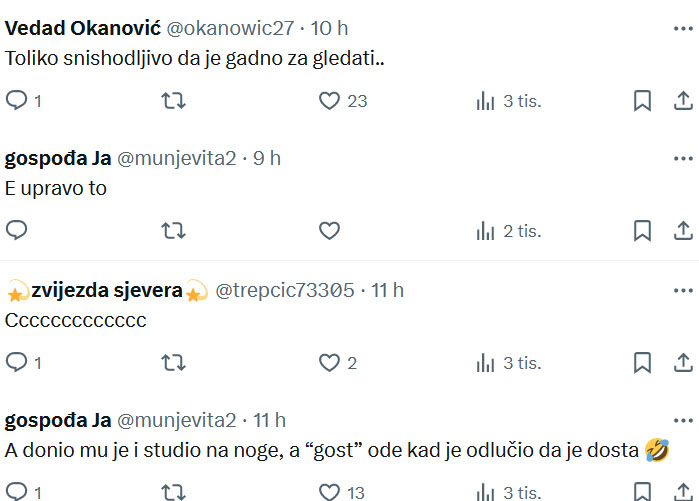Open Vedad Okanović's profile name link
This screenshot has width=699, height=501.
coord(82,28)
